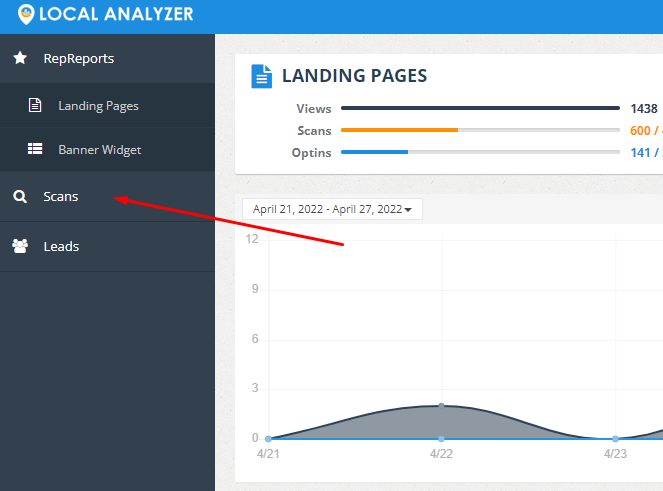
Task: Click the Local Analyzer logo icon
Action: point(25,15)
